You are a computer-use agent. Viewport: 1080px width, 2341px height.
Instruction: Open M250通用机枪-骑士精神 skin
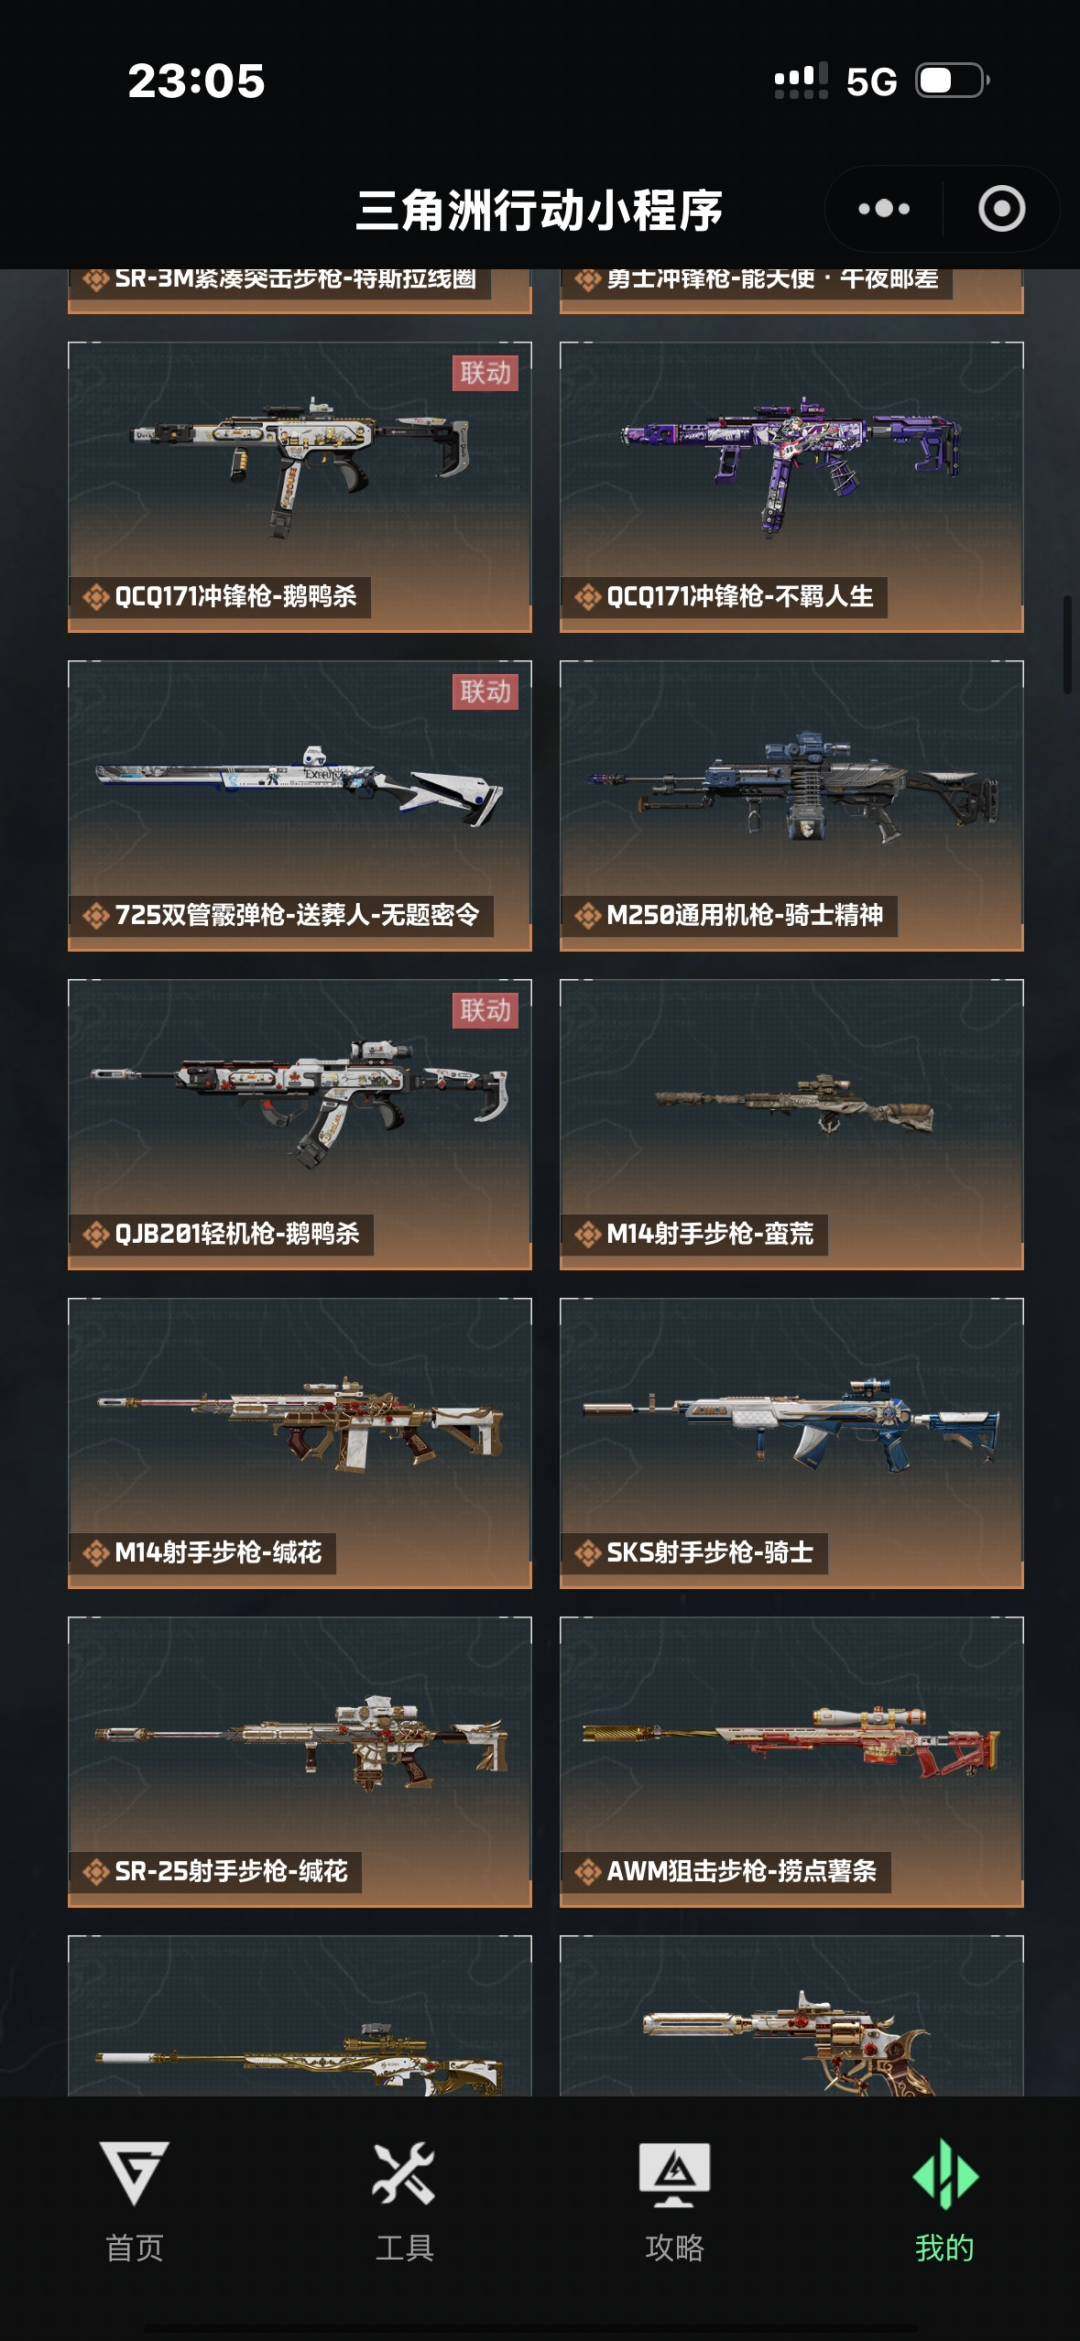(792, 805)
